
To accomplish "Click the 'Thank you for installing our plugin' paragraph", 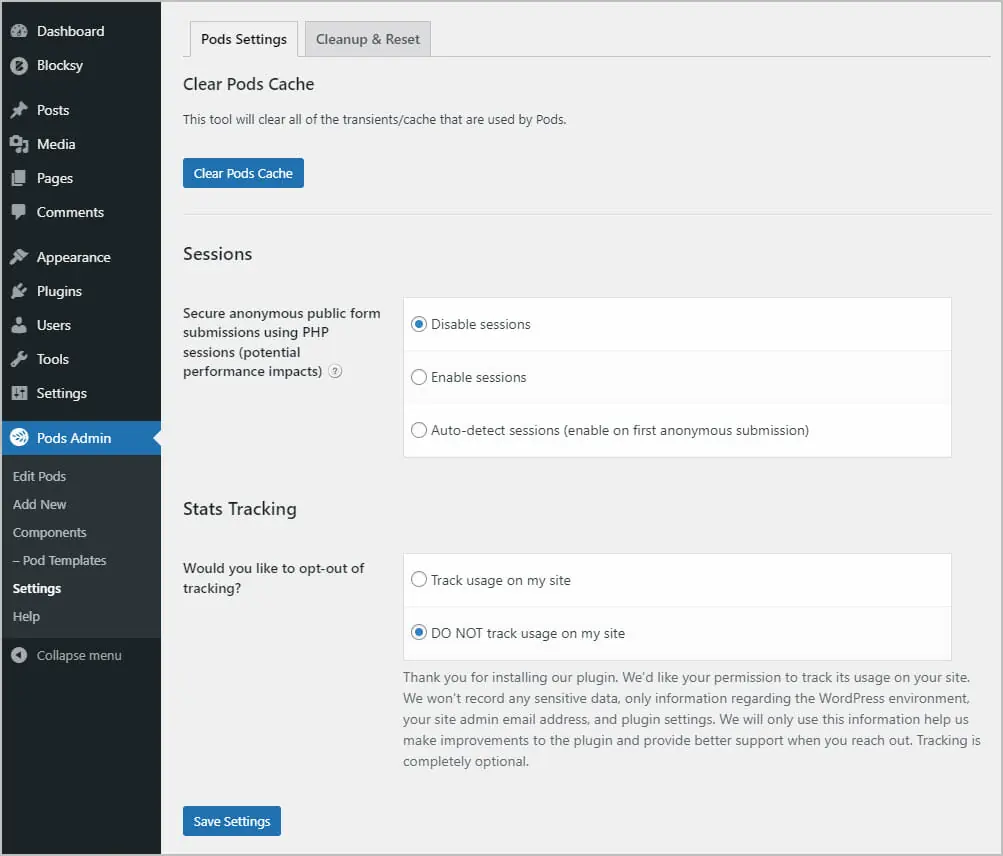I will click(x=691, y=719).
